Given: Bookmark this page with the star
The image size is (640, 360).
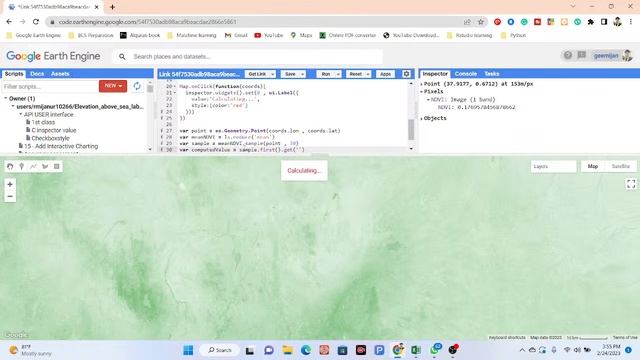Looking at the screenshot, I should (481, 22).
